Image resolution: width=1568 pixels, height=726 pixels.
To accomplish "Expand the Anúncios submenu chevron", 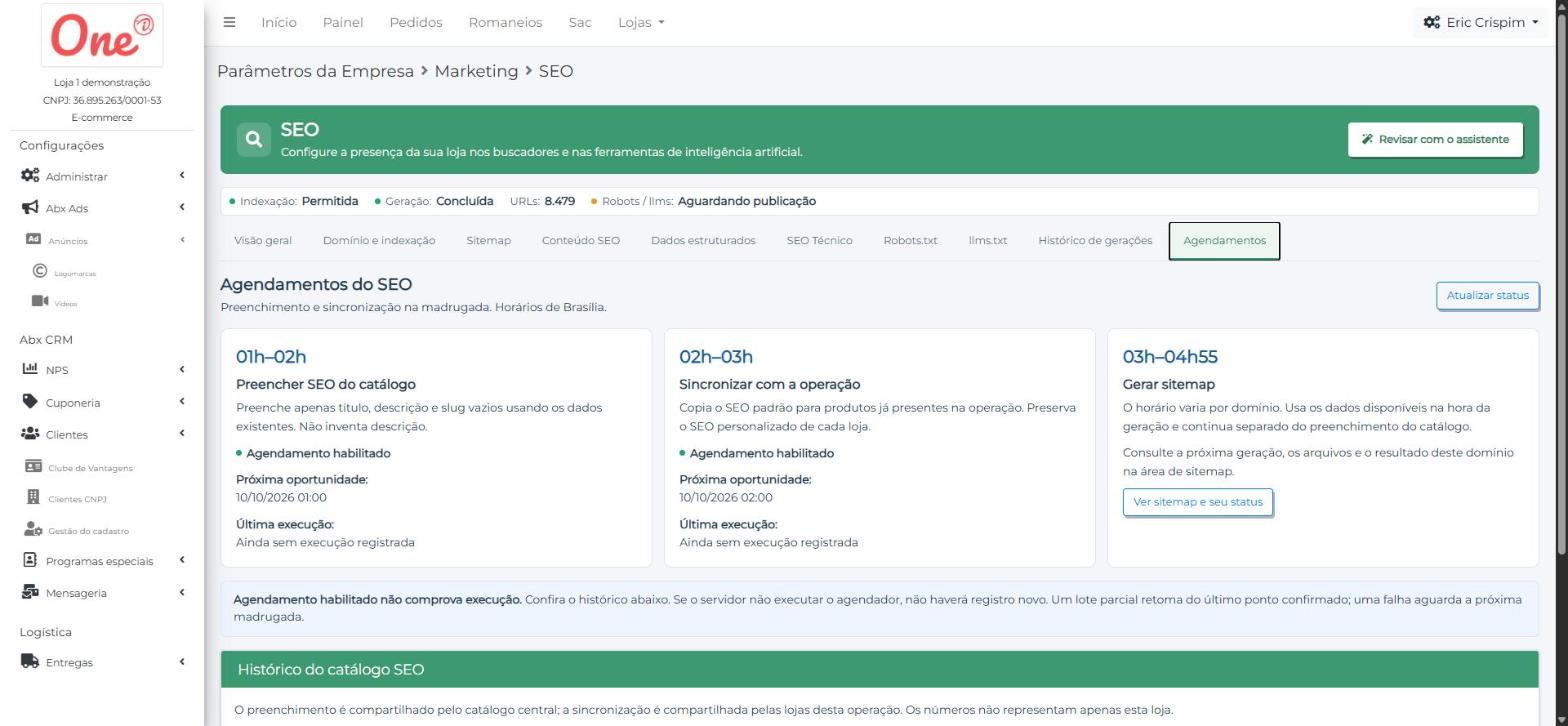I will (x=182, y=239).
